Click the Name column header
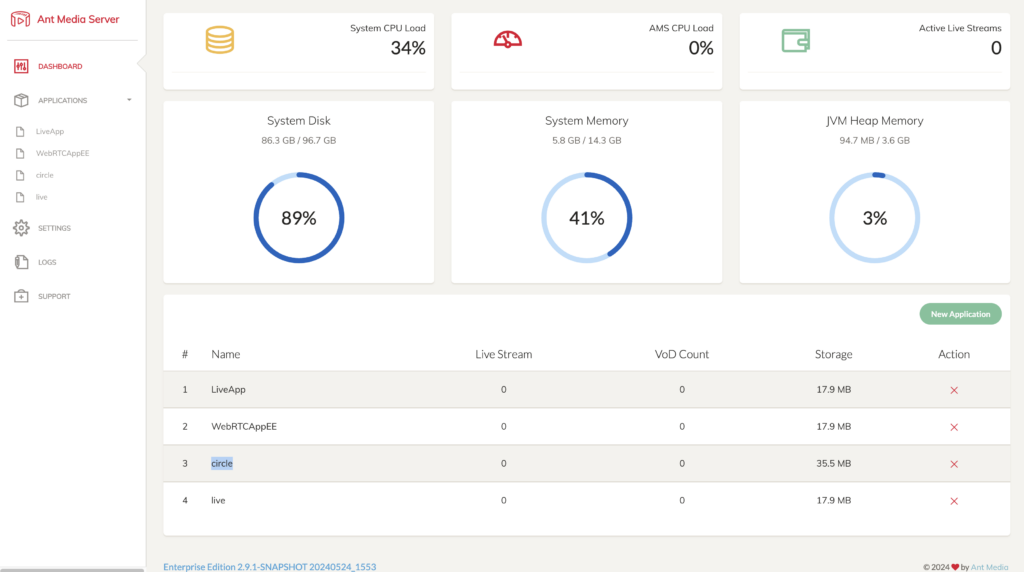The image size is (1024, 572). [x=225, y=354]
